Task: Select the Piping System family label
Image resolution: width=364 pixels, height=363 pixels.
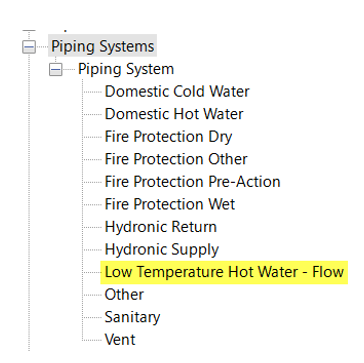Action: coord(126,69)
